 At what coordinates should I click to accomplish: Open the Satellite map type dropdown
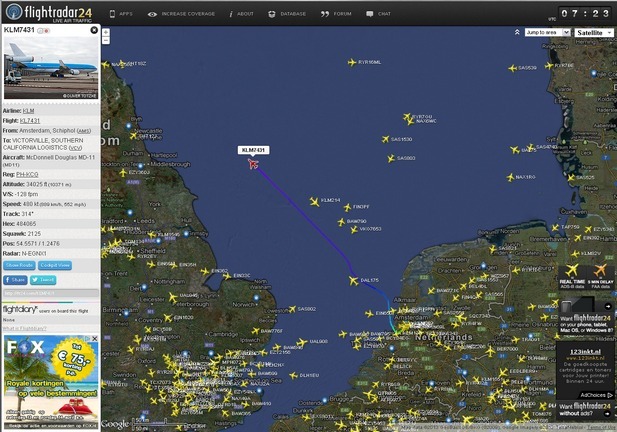point(594,33)
